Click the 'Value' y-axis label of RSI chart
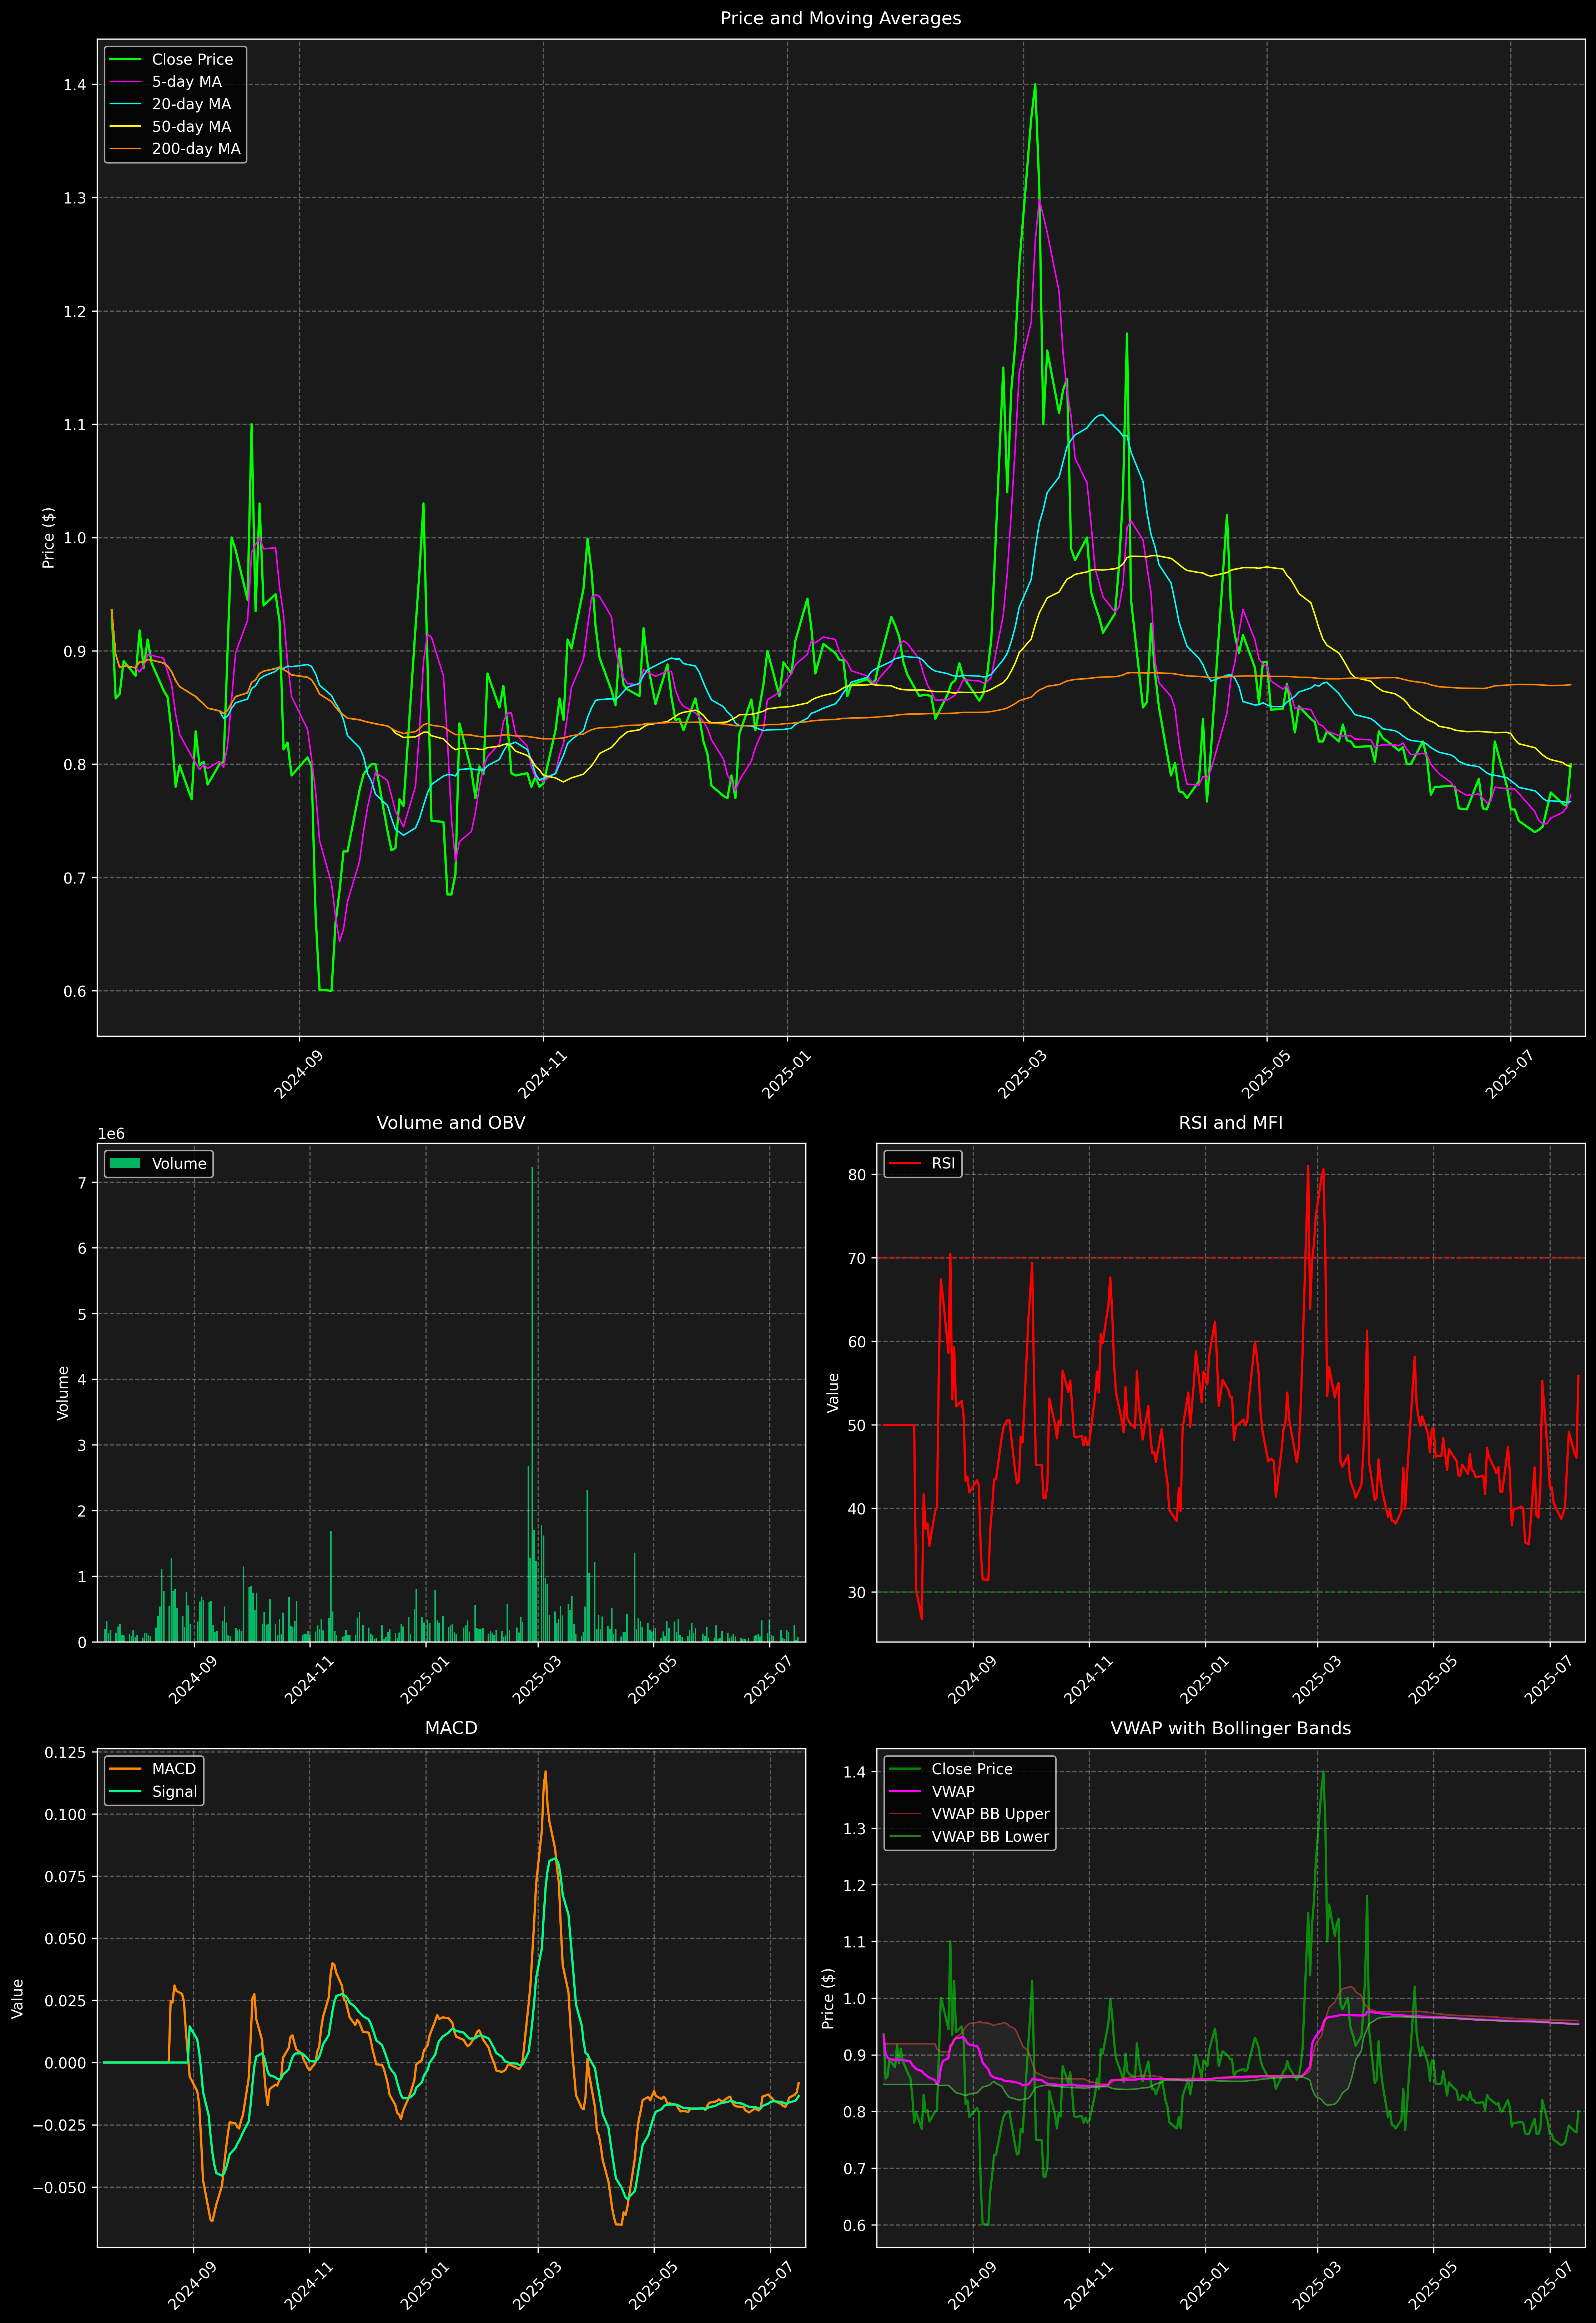Screen dimensions: 1596x2323 click(x=833, y=1393)
